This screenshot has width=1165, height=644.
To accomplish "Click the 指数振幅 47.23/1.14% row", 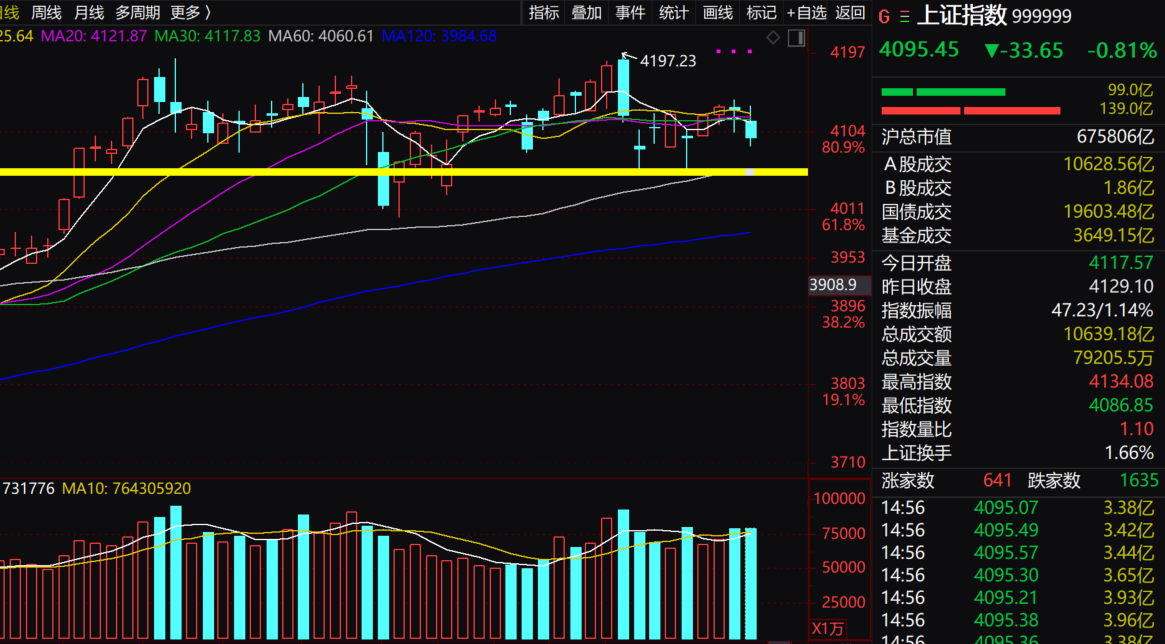I will (1018, 310).
